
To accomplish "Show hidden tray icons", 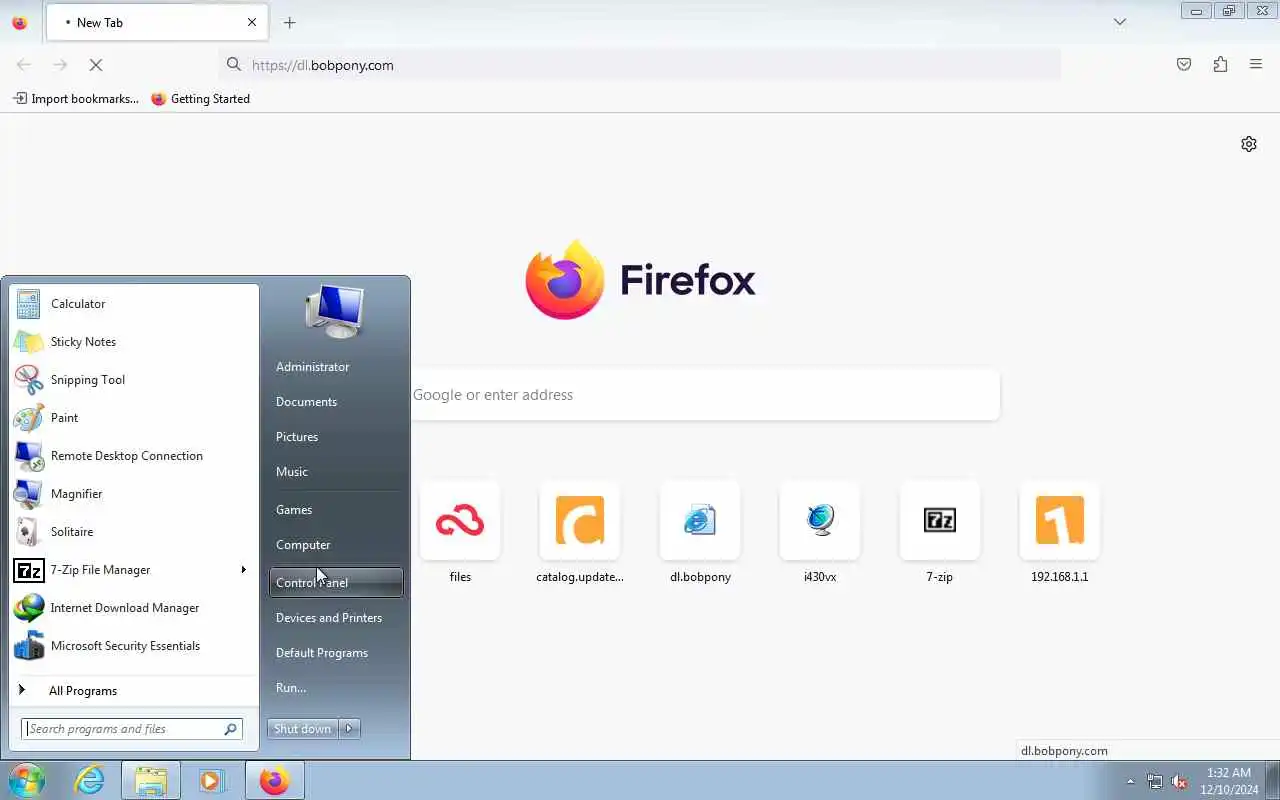I will (x=1131, y=782).
